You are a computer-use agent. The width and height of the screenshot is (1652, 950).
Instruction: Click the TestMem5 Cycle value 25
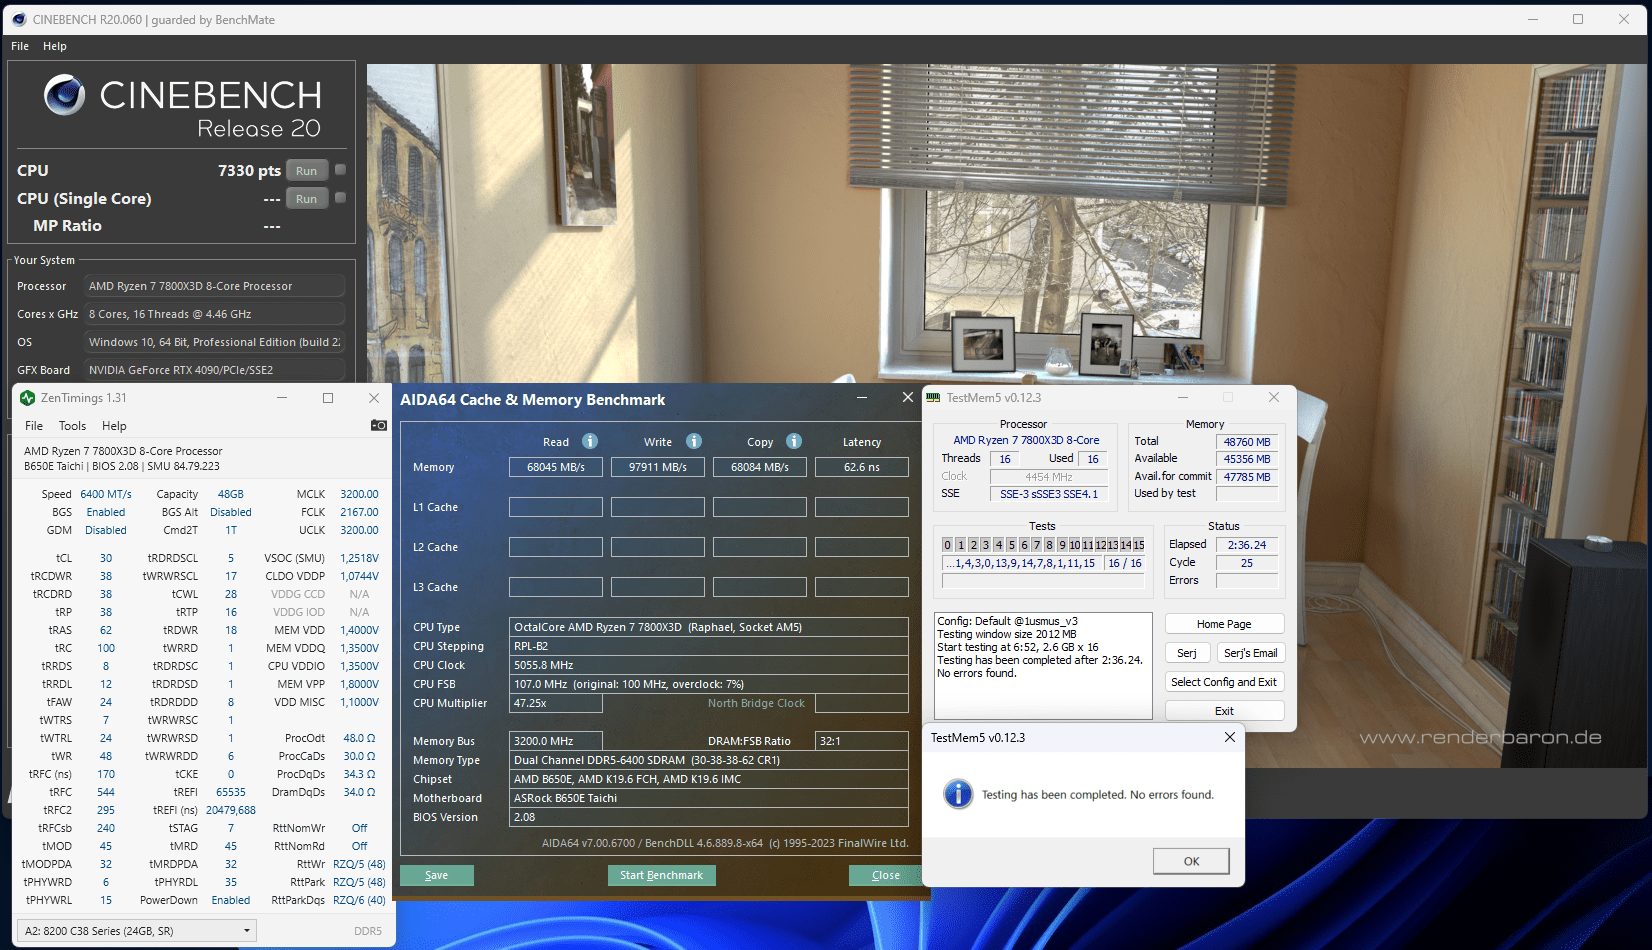(1247, 563)
